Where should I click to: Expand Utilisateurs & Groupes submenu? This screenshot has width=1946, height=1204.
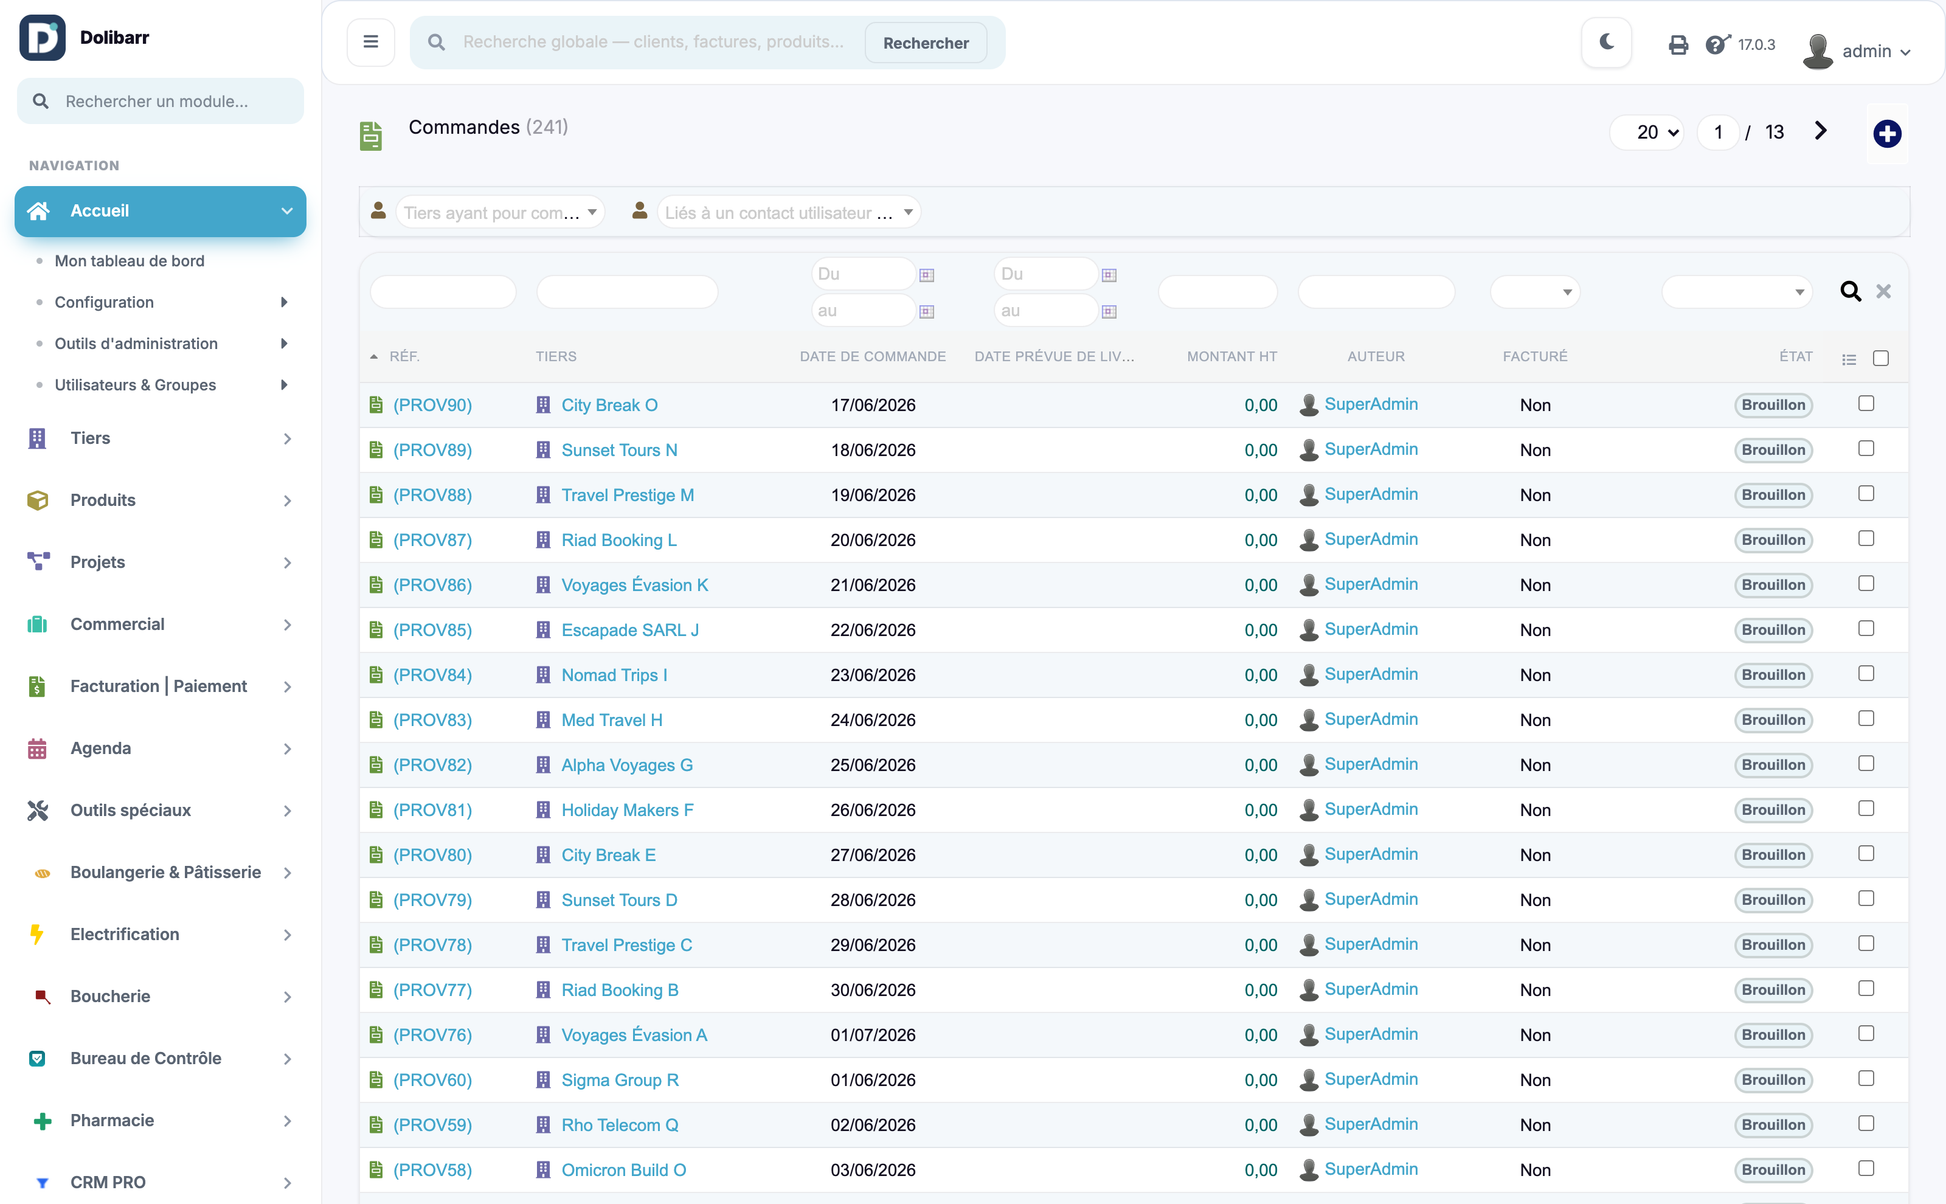[284, 385]
